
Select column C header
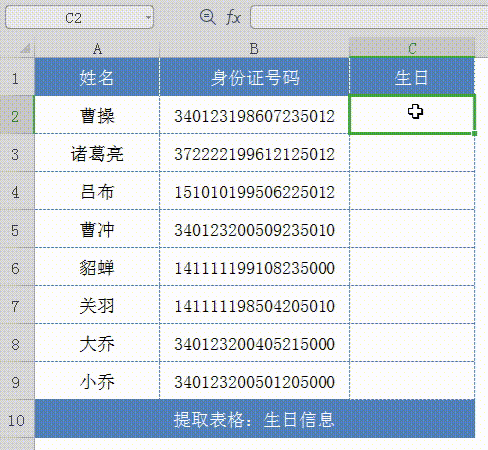[x=412, y=49]
